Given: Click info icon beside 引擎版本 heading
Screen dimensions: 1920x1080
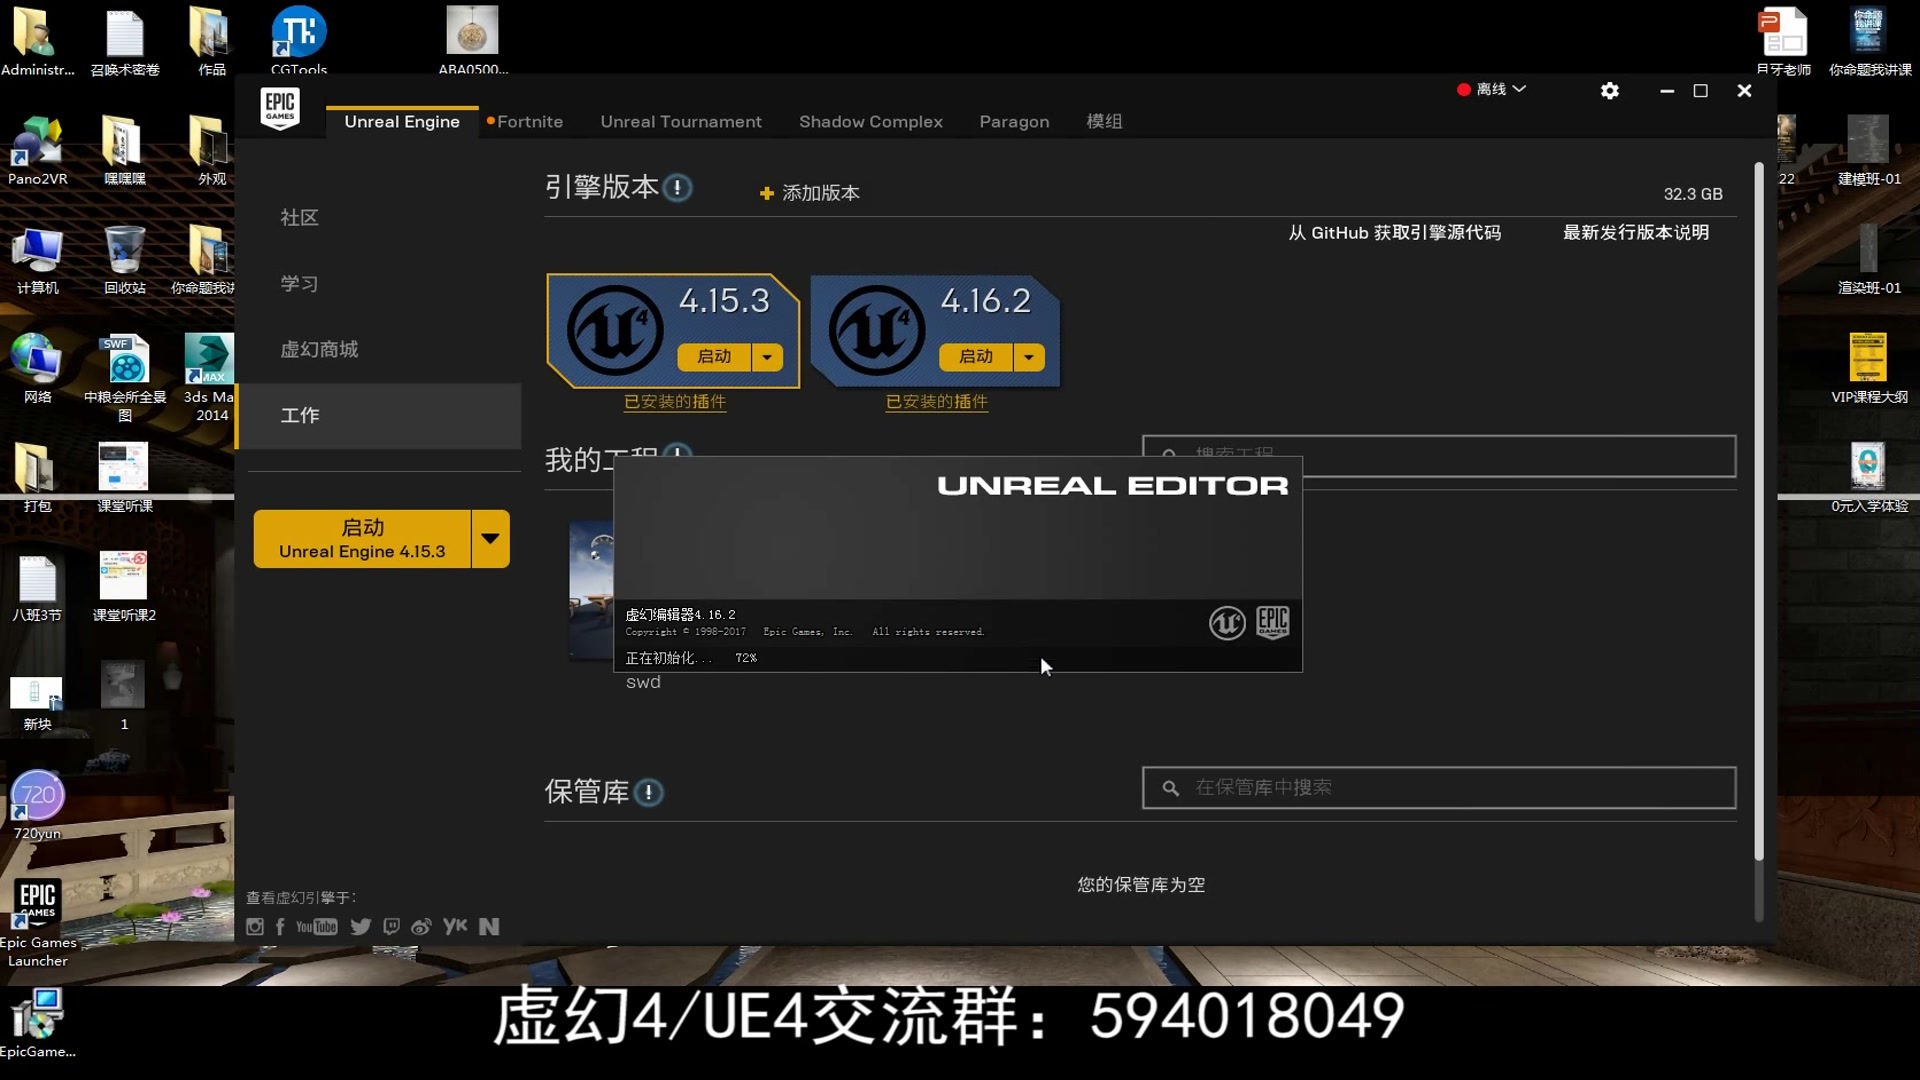Looking at the screenshot, I should pos(677,188).
